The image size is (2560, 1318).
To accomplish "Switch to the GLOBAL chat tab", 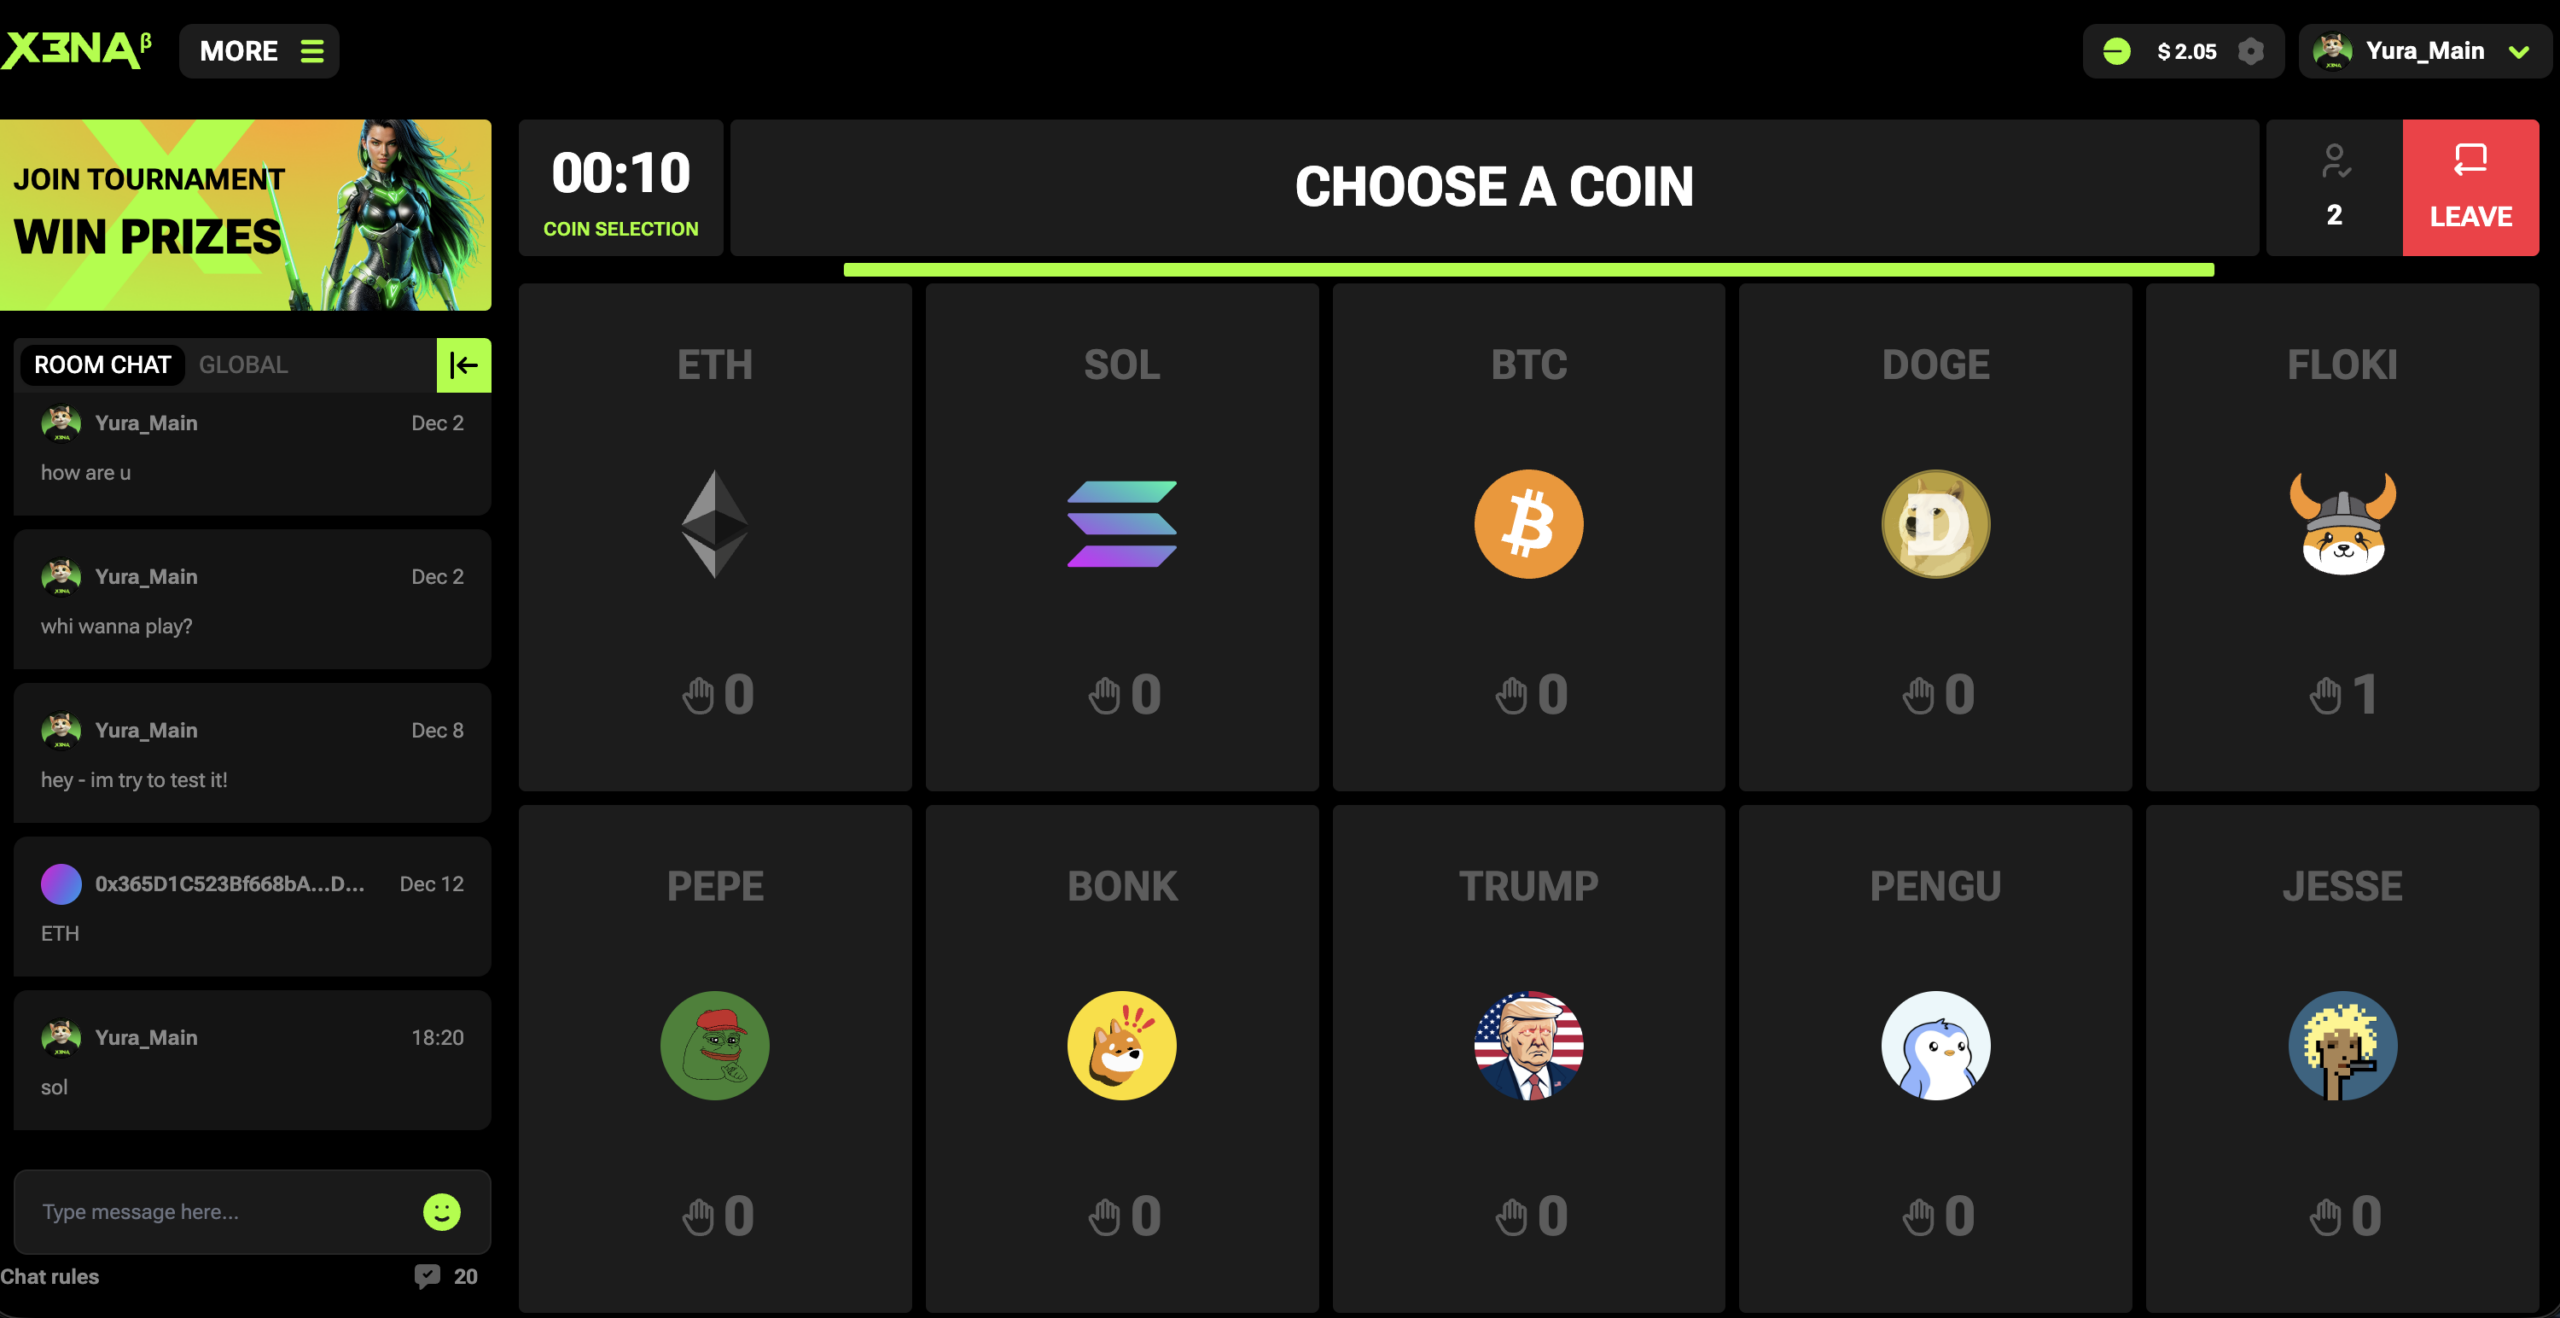I will pos(243,365).
